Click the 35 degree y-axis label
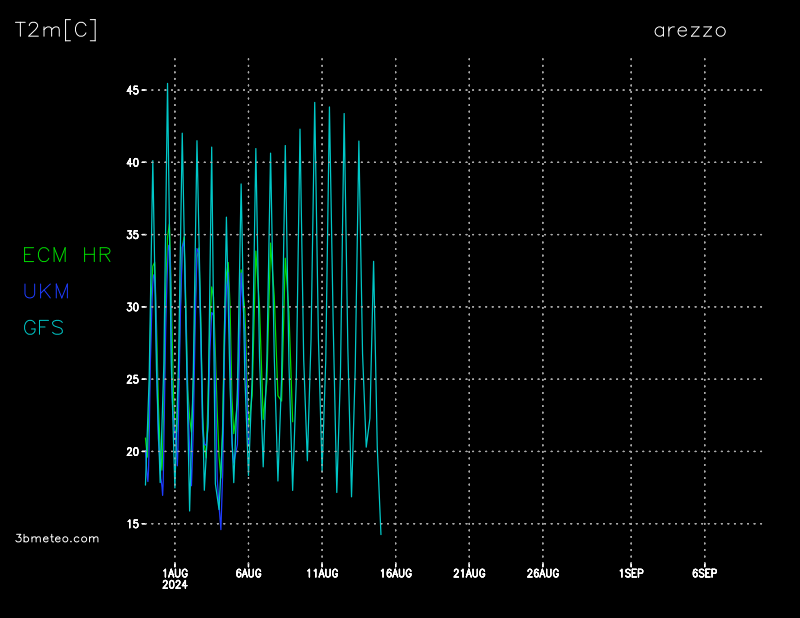Viewport: 800px width, 618px height. pyautogui.click(x=133, y=235)
